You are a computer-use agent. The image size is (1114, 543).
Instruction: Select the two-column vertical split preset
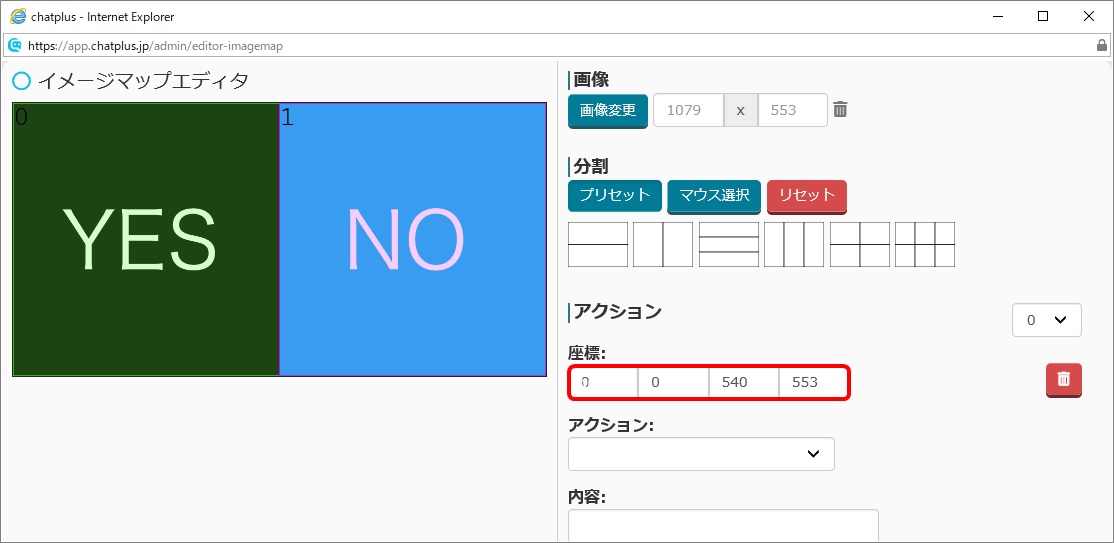click(x=663, y=244)
